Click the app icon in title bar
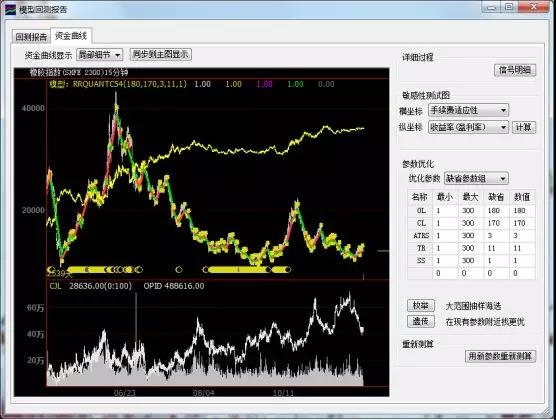 tap(10, 9)
